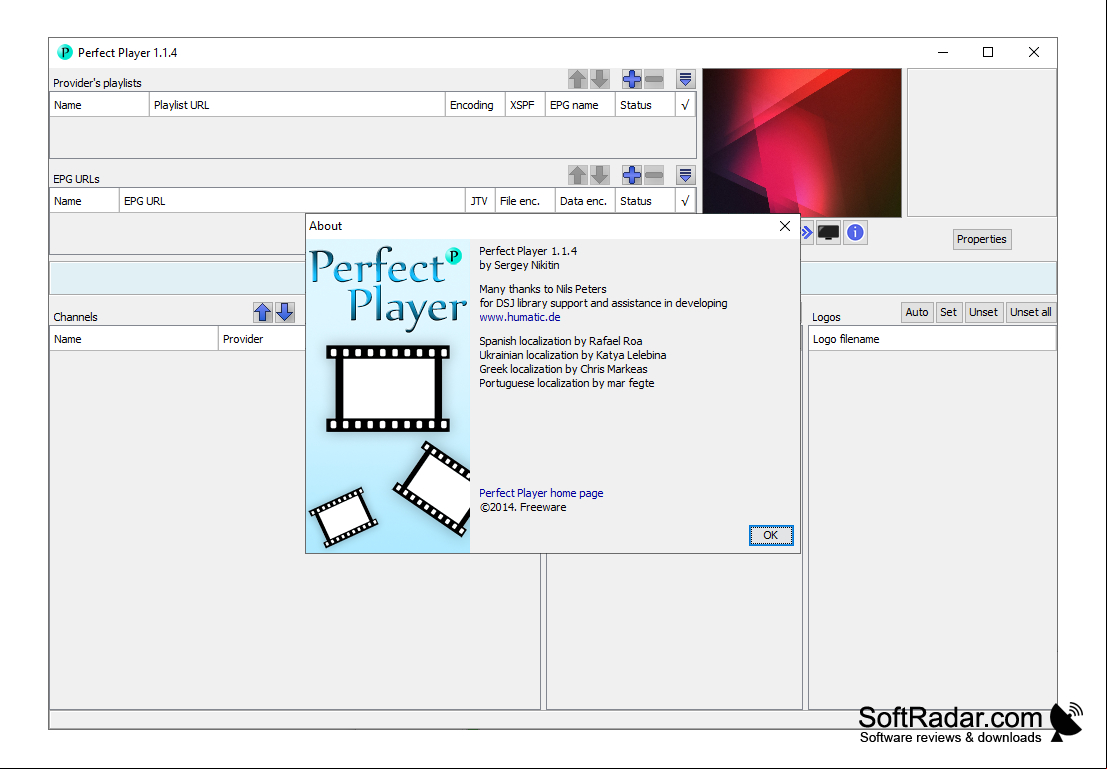This screenshot has width=1107, height=769.
Task: Click File enc. column header
Action: point(525,201)
